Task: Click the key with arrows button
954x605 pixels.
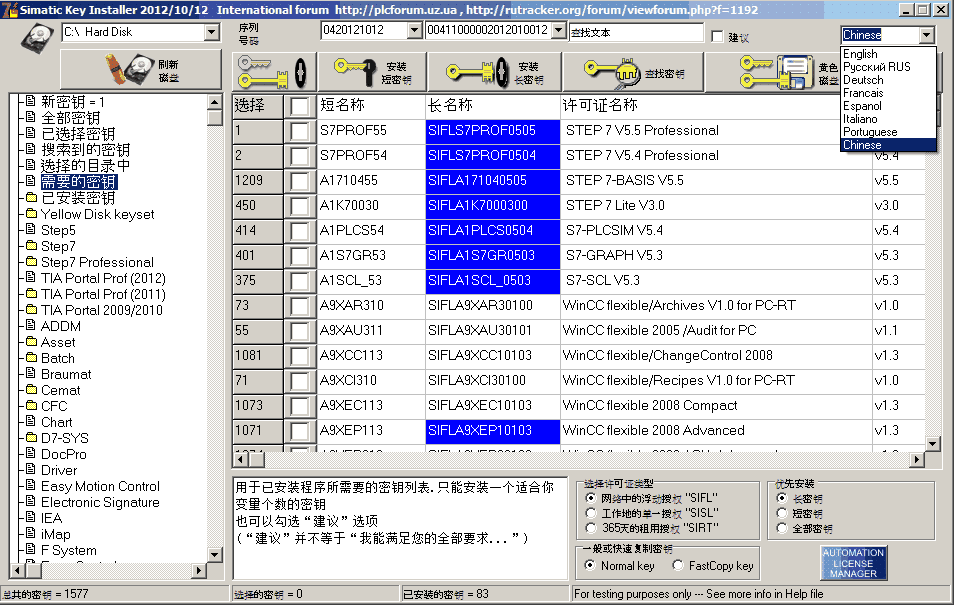Action: [274, 72]
